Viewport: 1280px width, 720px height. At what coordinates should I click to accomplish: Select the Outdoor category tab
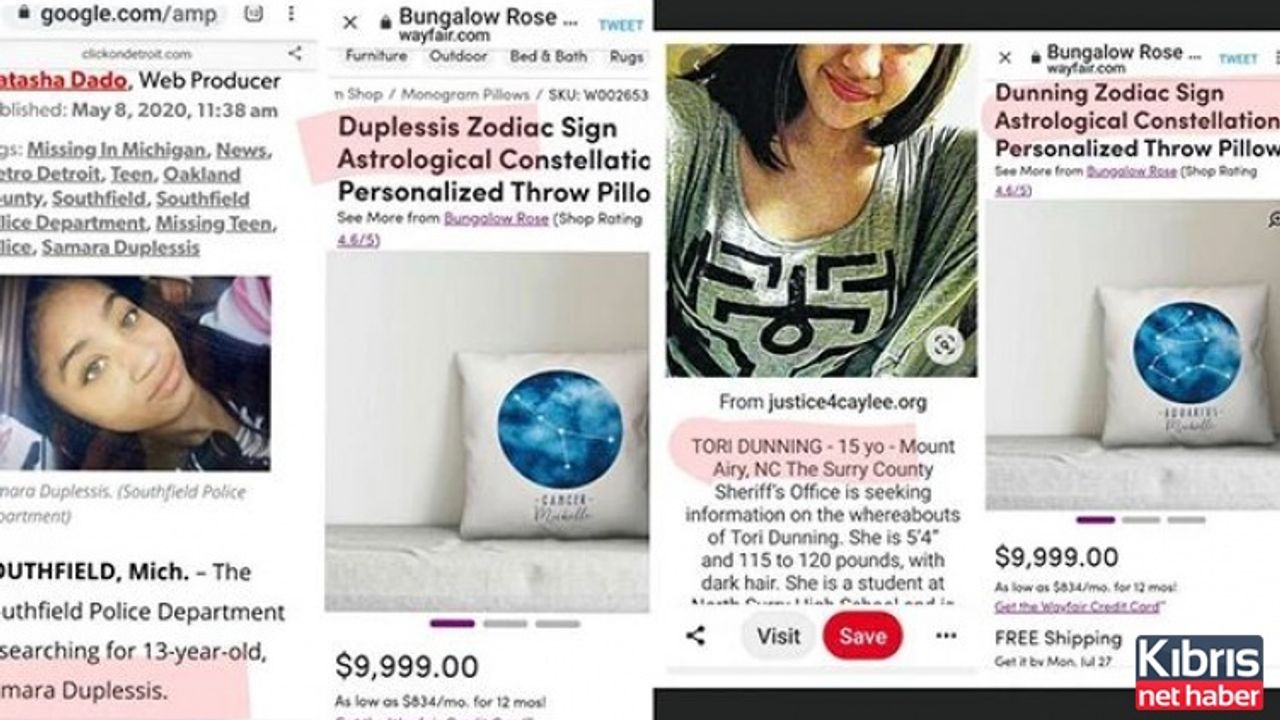tap(458, 56)
